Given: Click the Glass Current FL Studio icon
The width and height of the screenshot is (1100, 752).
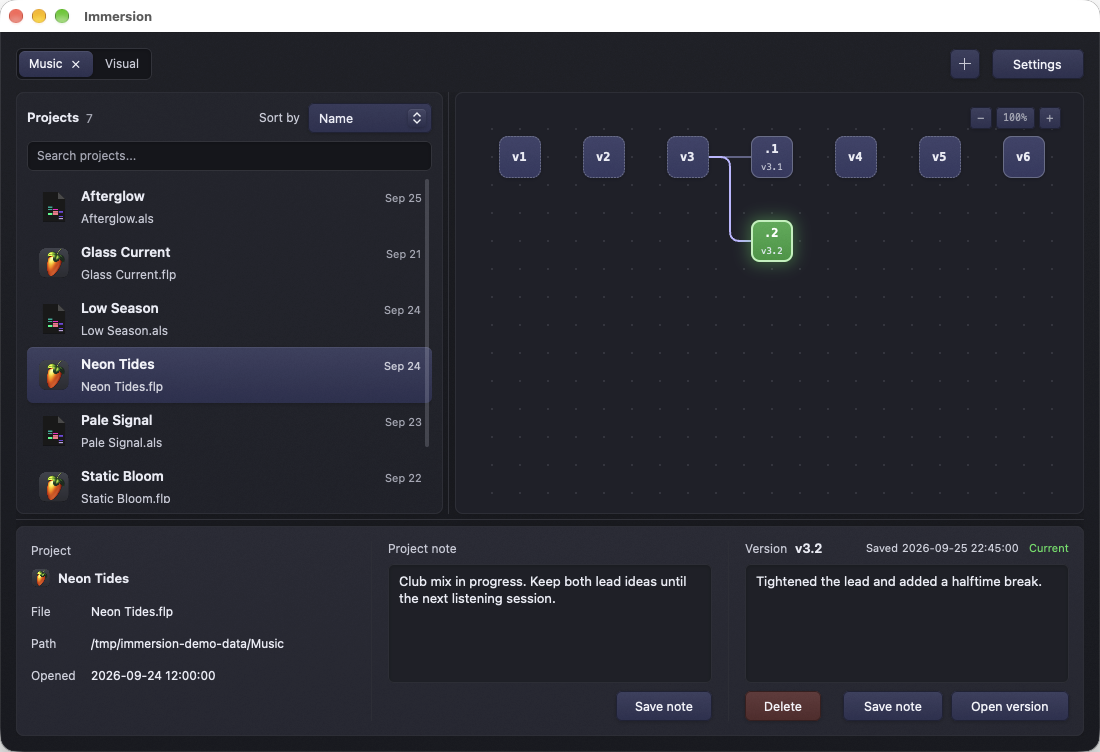Looking at the screenshot, I should [54, 263].
